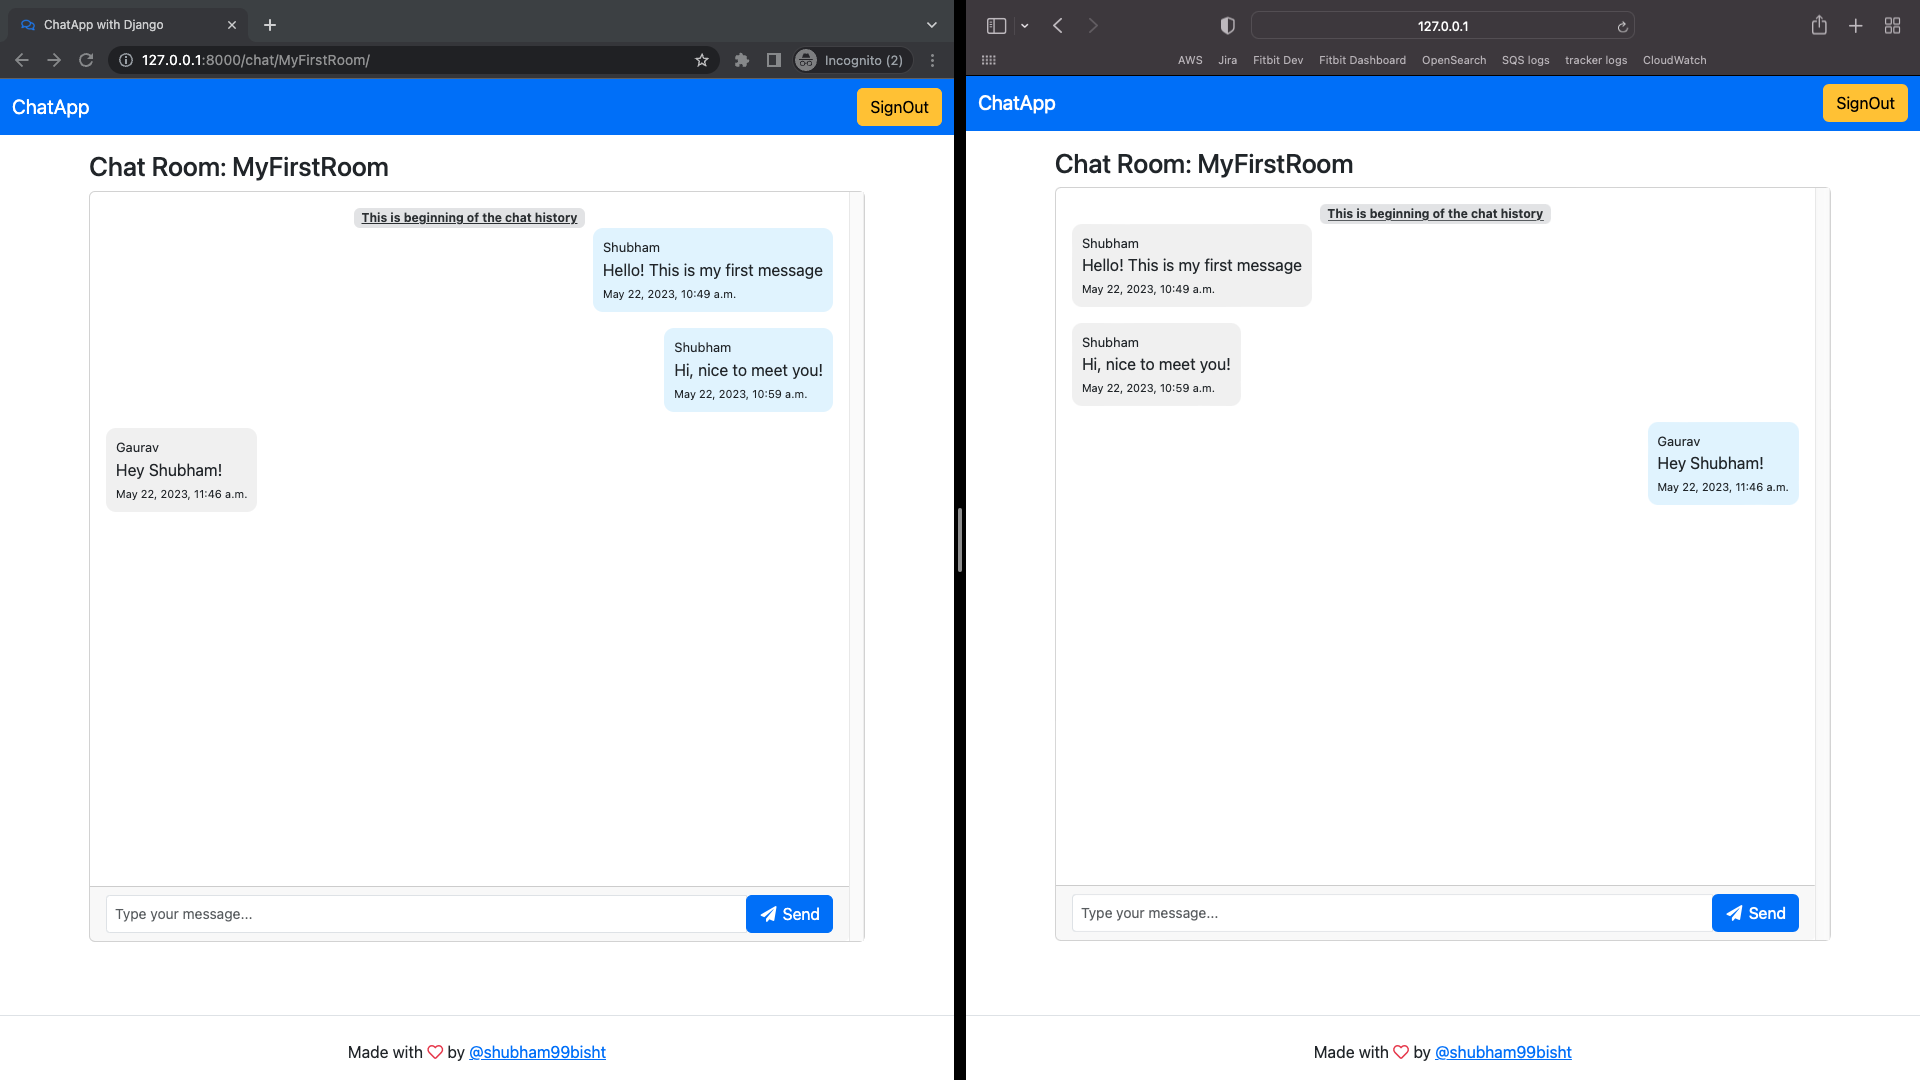
Task: Open Incognito profile menu
Action: [850, 60]
